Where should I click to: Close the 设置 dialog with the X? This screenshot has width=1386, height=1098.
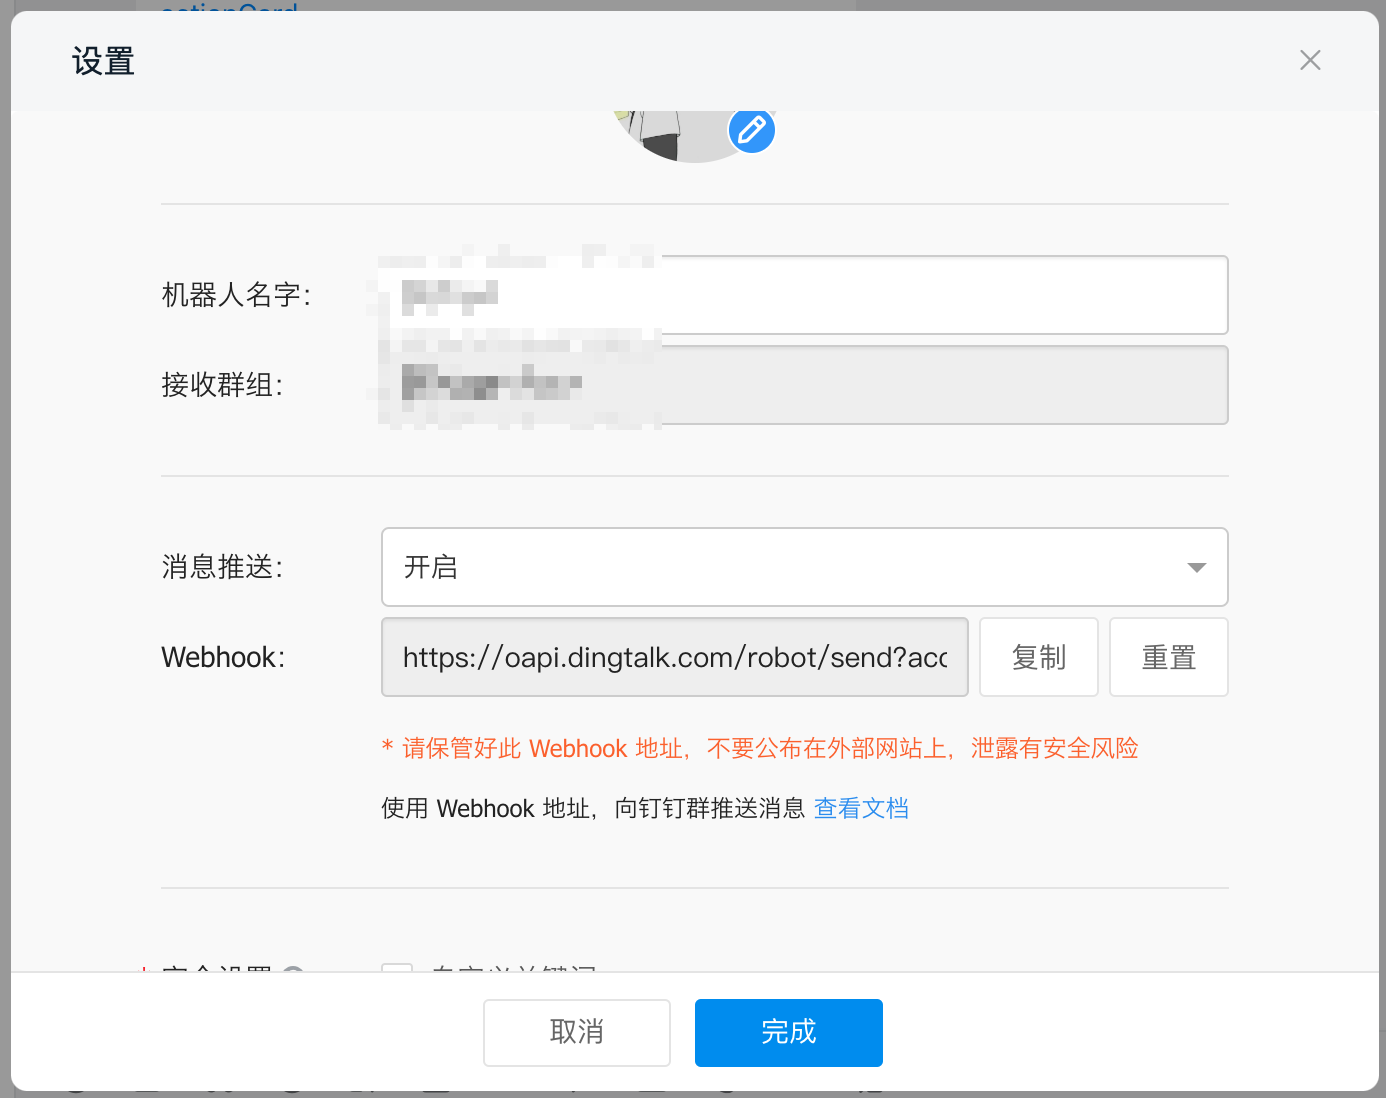[x=1310, y=60]
